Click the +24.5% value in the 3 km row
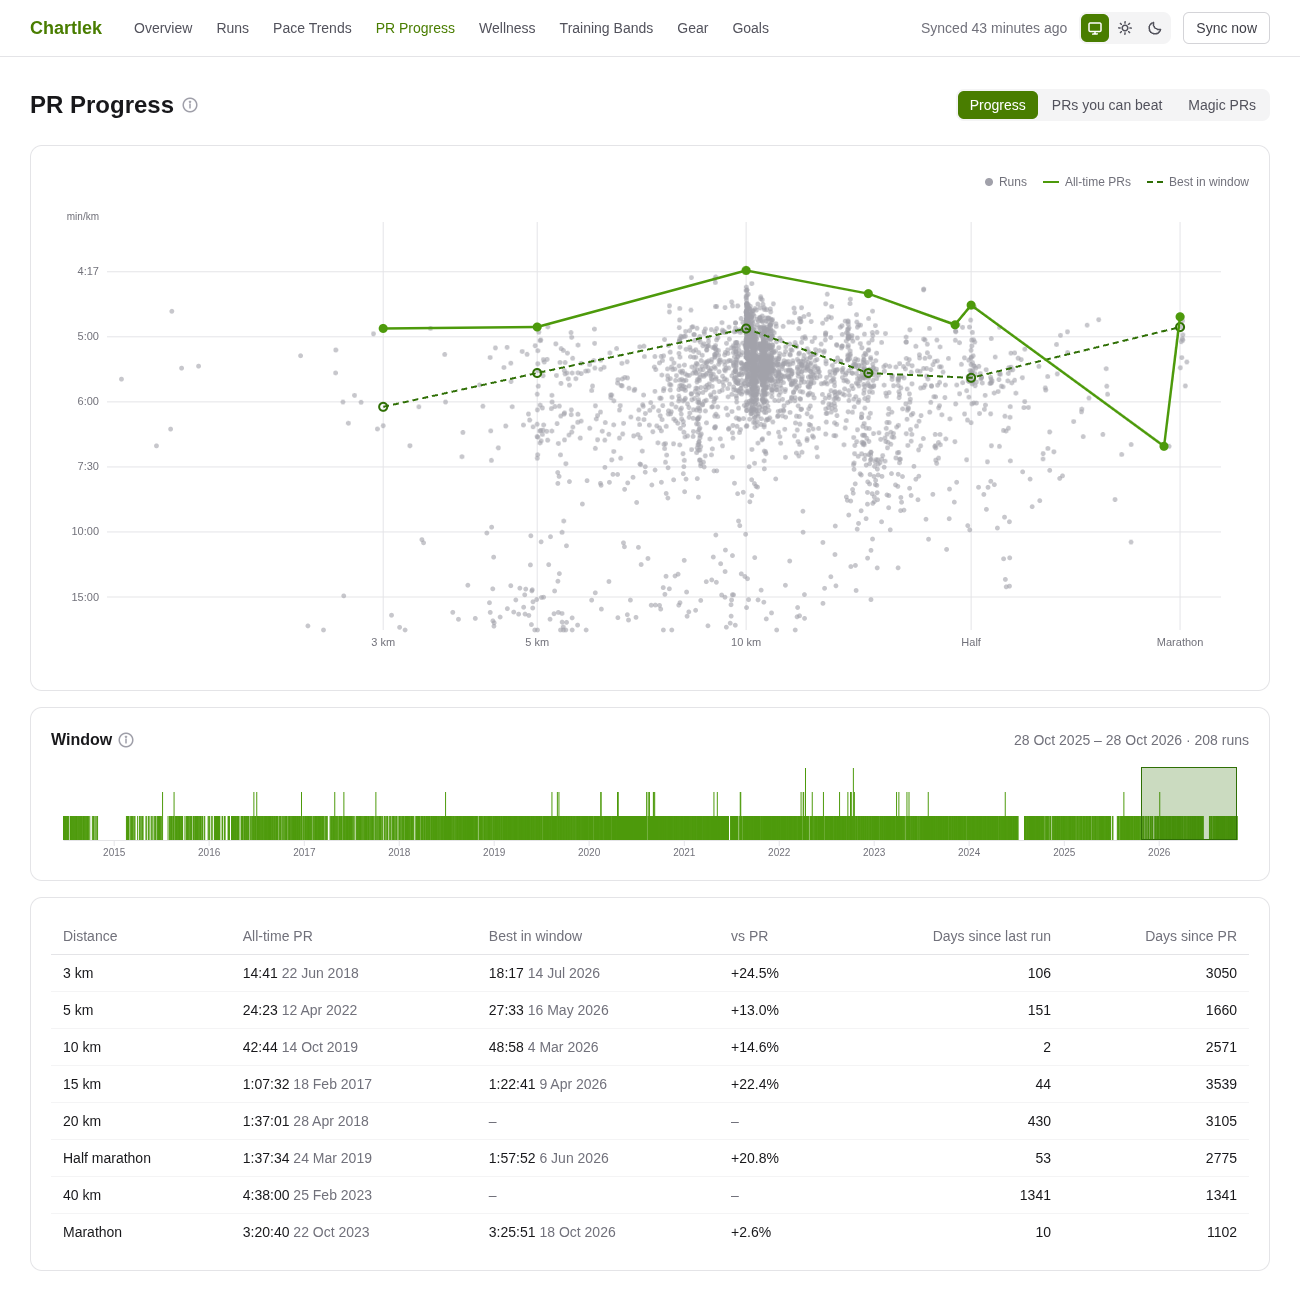 (755, 973)
